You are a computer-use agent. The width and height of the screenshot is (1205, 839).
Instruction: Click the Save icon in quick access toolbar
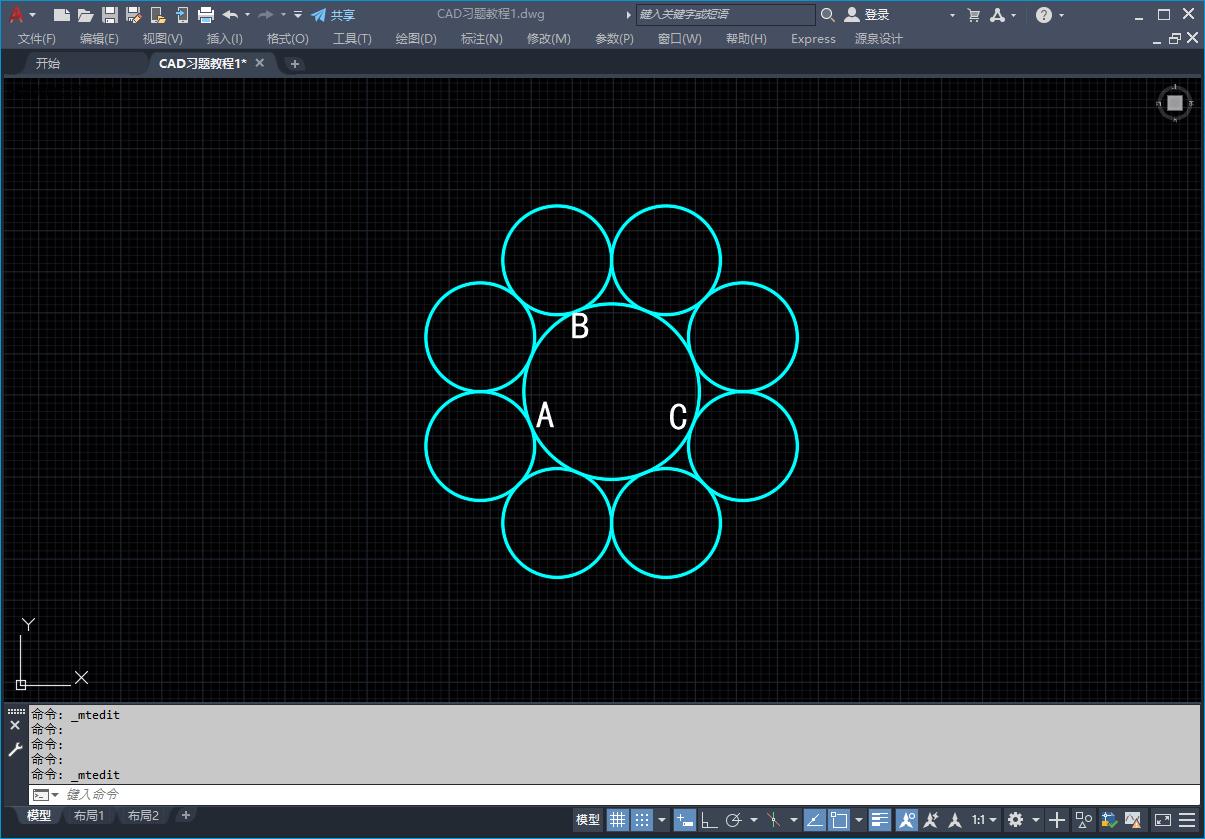point(110,15)
